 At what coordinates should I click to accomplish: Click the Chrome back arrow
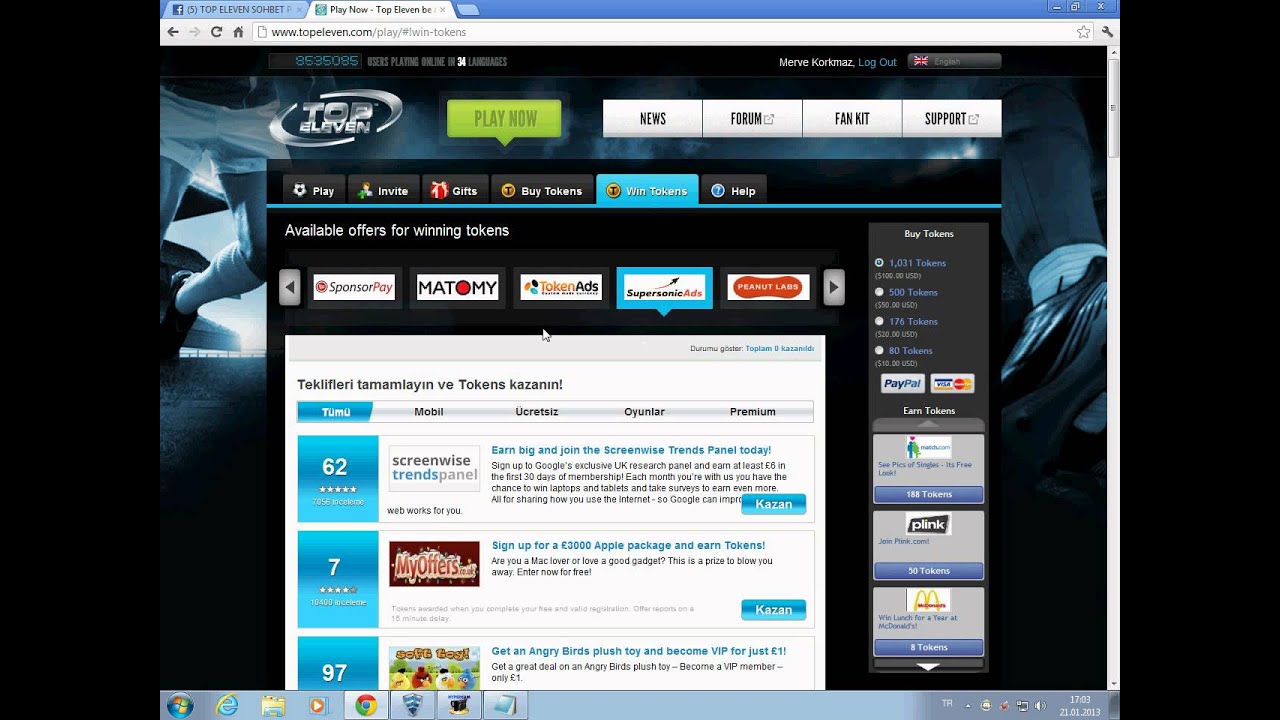click(x=173, y=32)
